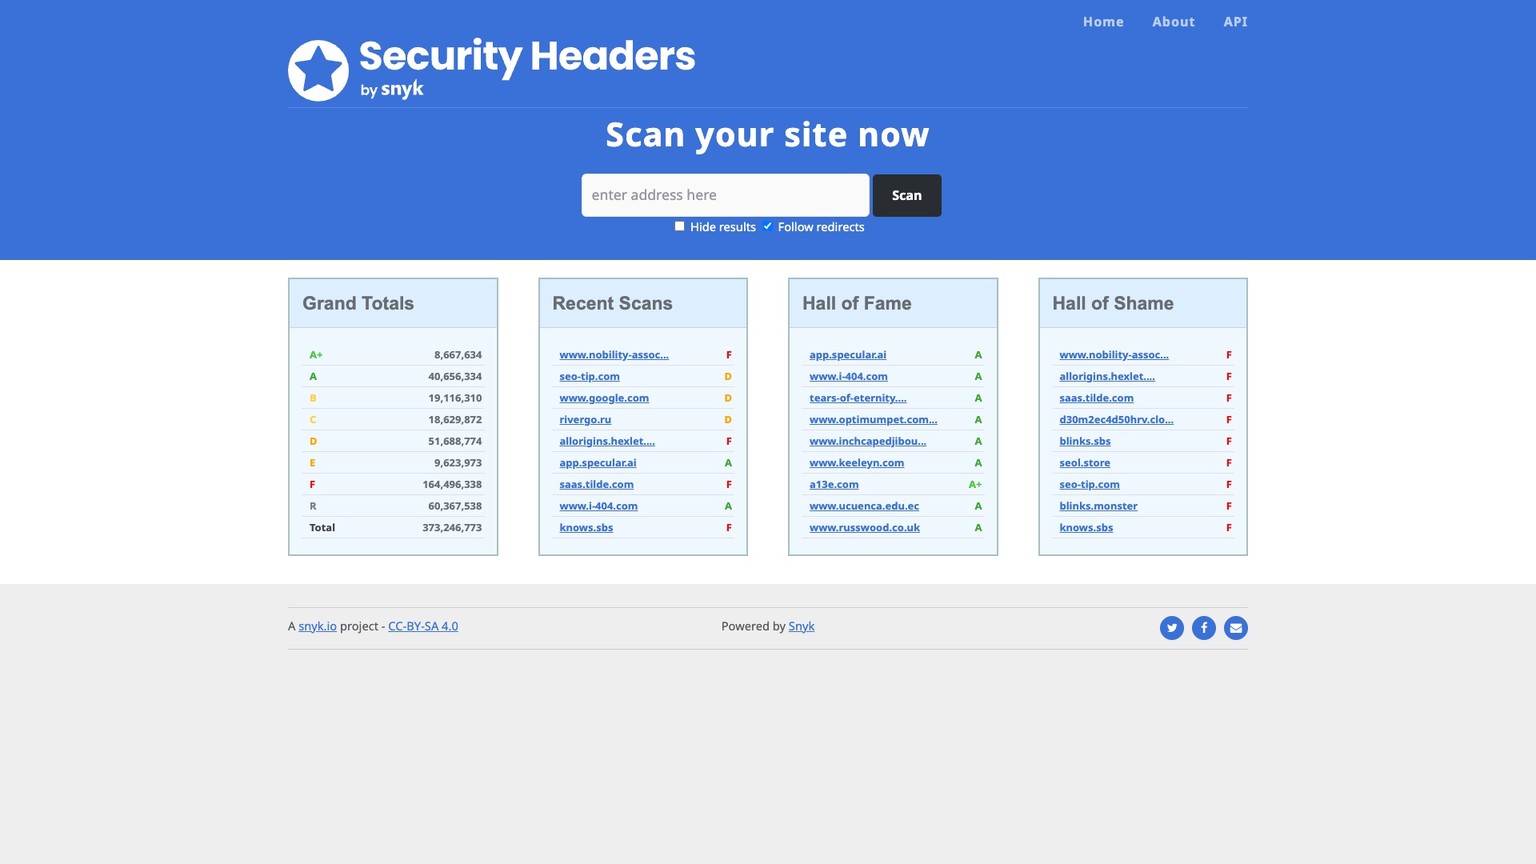
Task: Open www.google.com in Recent Scans
Action: pos(604,398)
